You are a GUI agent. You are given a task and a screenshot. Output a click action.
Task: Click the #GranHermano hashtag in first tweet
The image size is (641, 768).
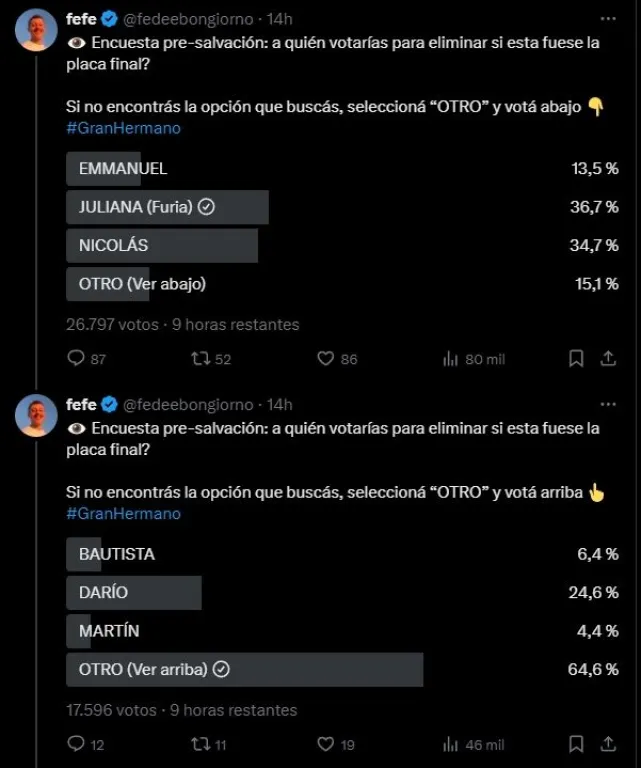click(123, 128)
